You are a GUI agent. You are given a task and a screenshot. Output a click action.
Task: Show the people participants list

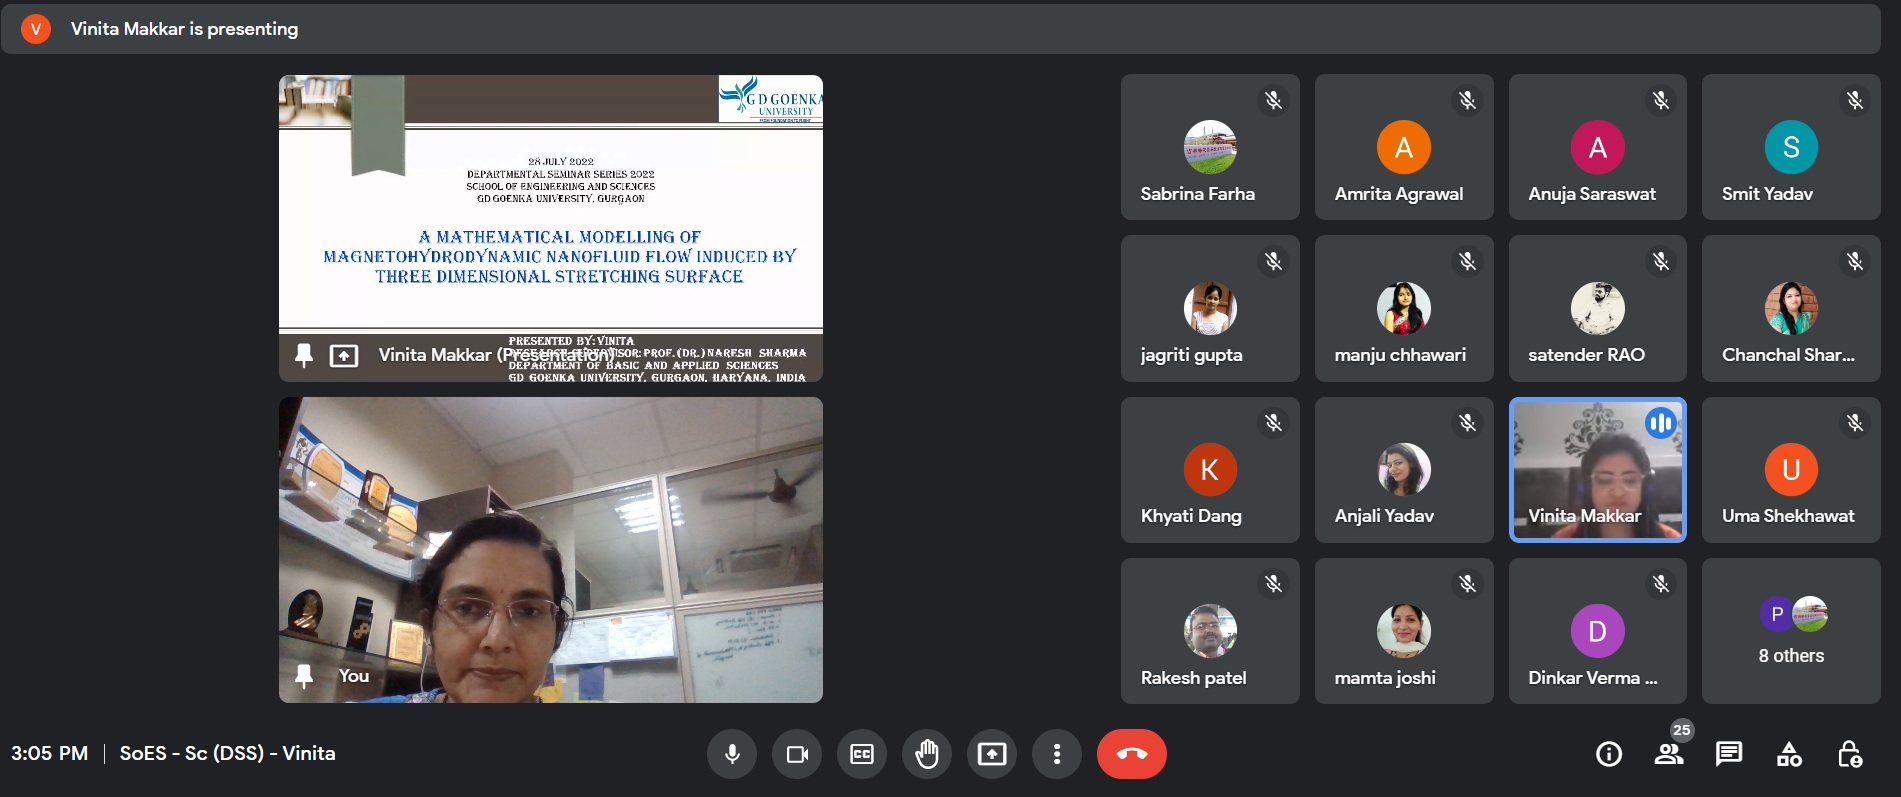[1669, 754]
